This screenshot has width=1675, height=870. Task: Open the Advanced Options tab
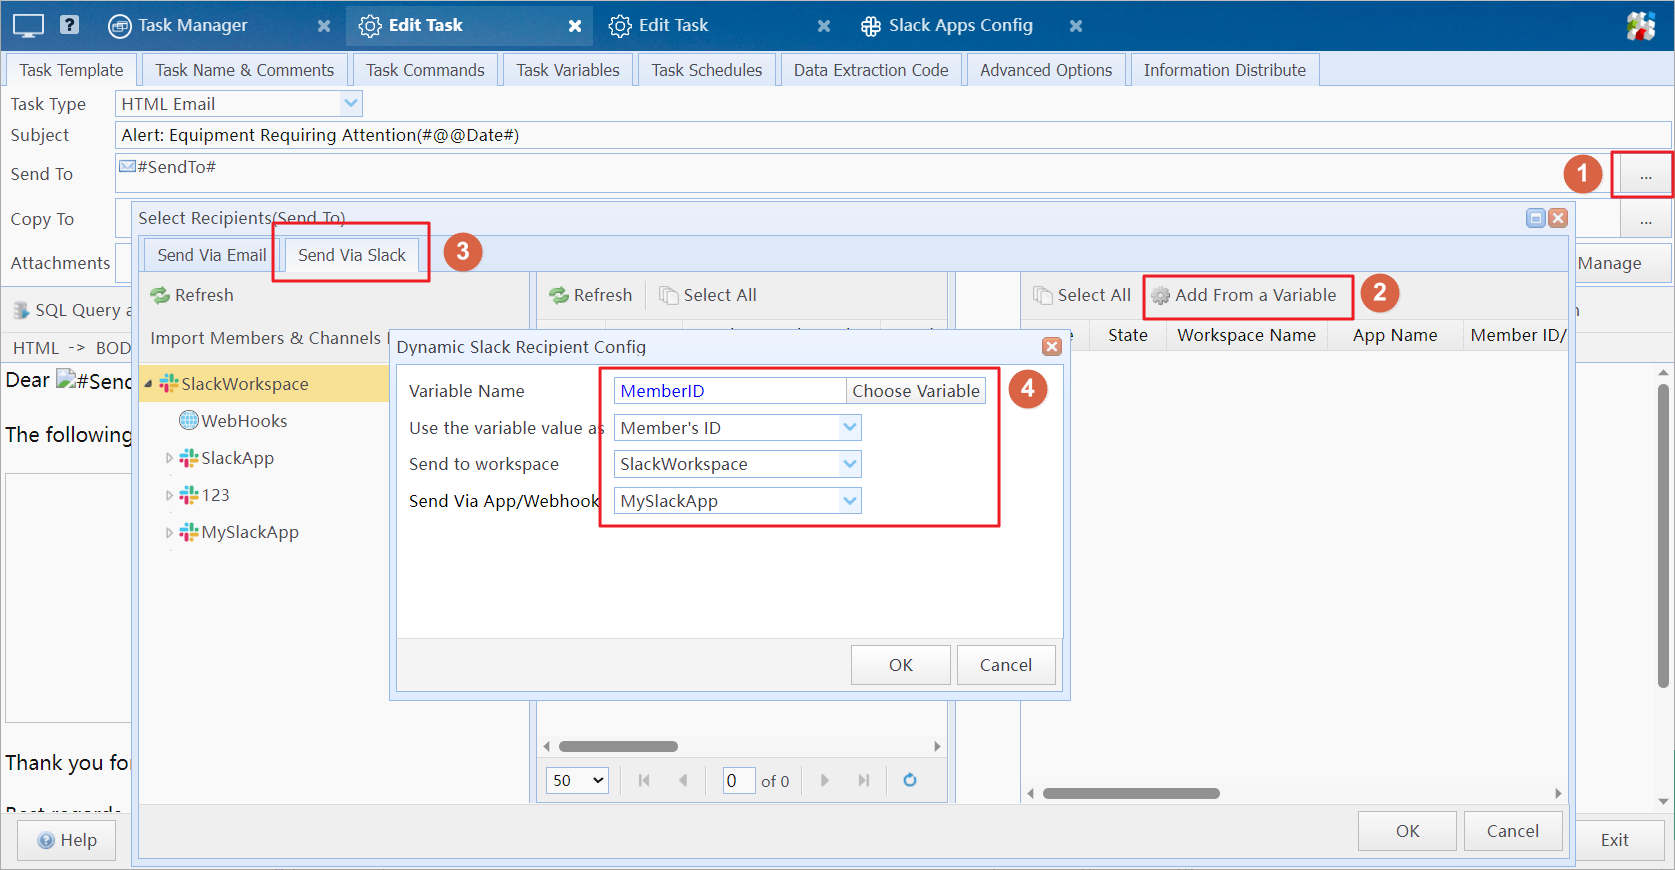pos(1046,70)
